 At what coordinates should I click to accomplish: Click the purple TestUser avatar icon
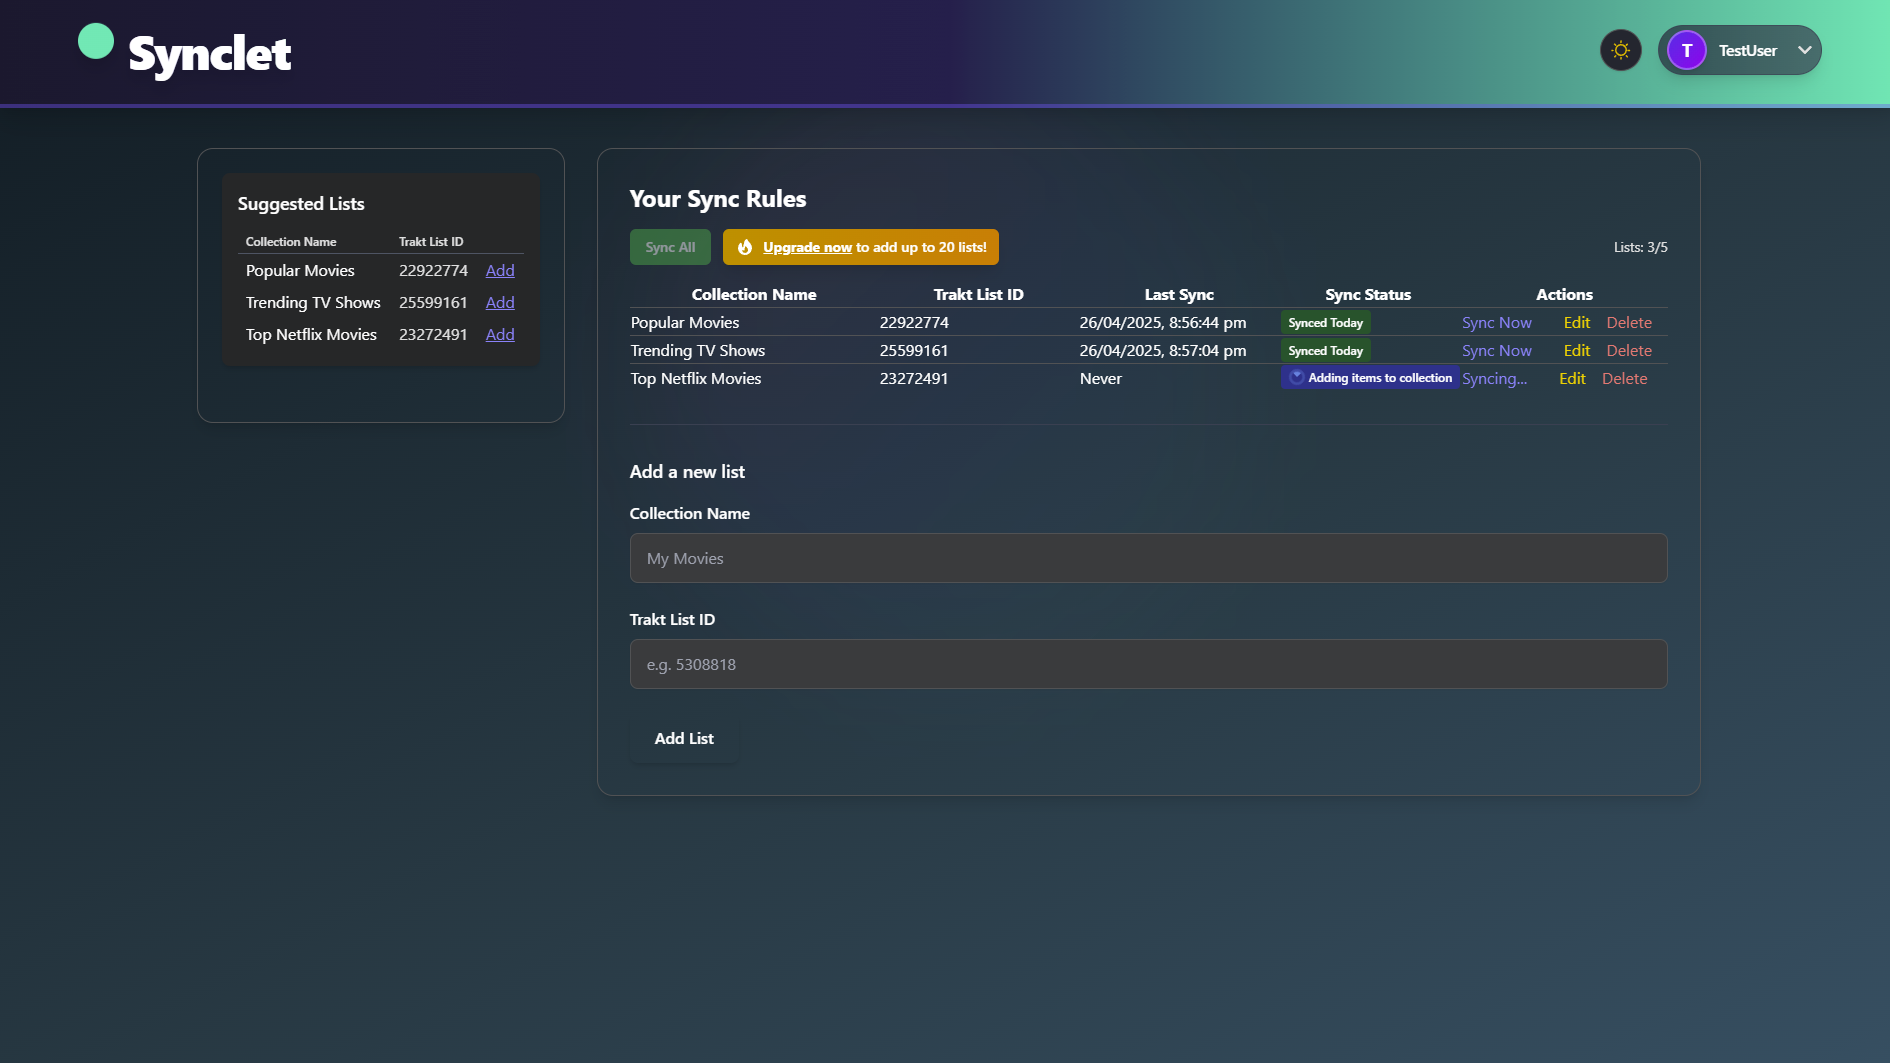point(1687,50)
